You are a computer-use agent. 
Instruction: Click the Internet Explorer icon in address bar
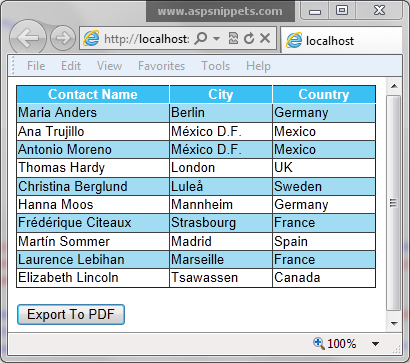(91, 39)
